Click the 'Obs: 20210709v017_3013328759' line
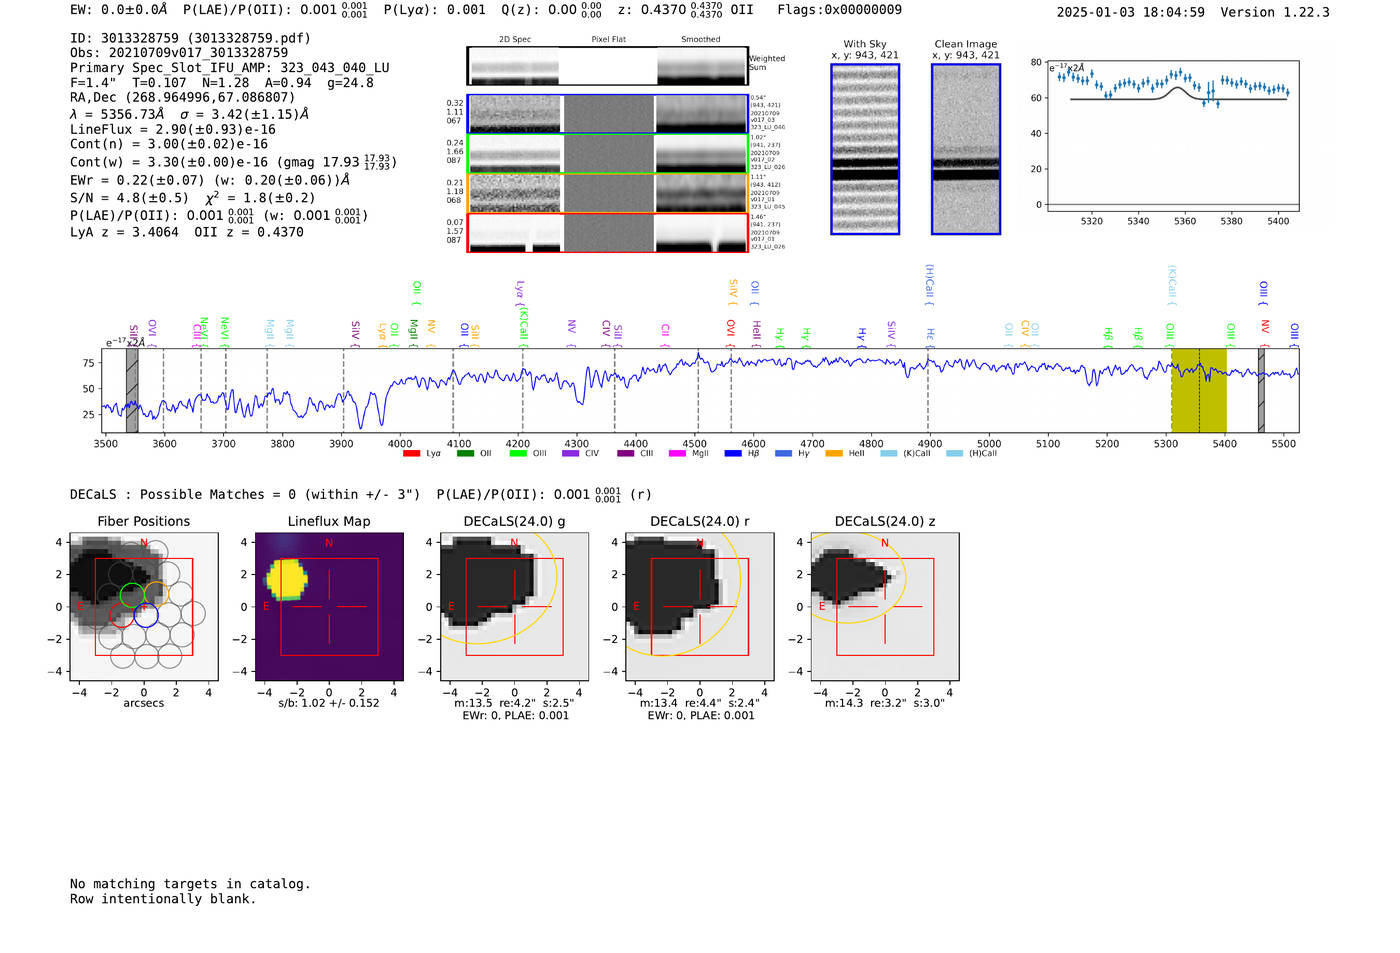This screenshot has height=953, width=1400. [179, 53]
